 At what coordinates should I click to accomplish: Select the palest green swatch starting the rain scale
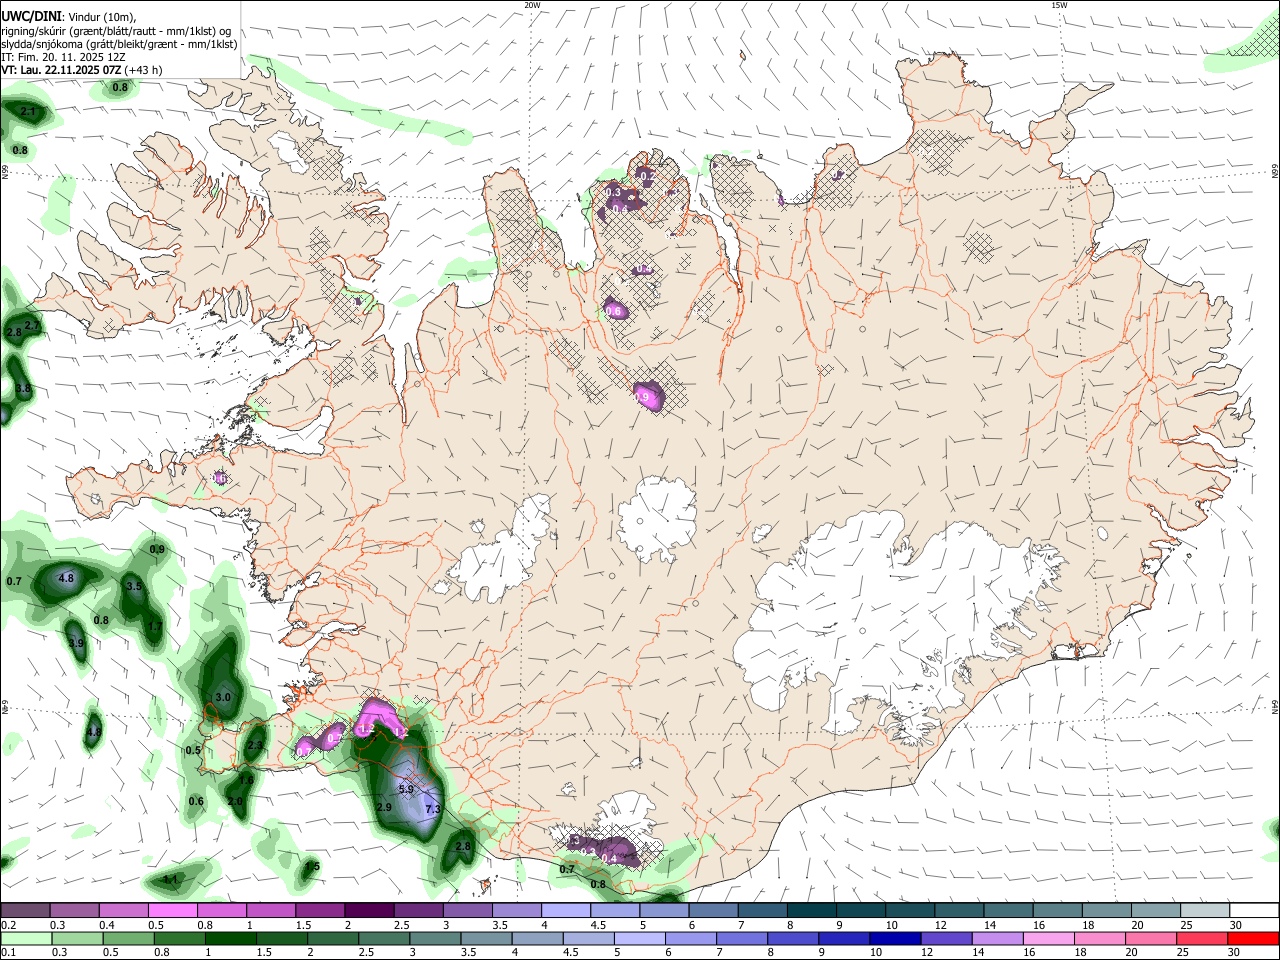[x=26, y=939]
